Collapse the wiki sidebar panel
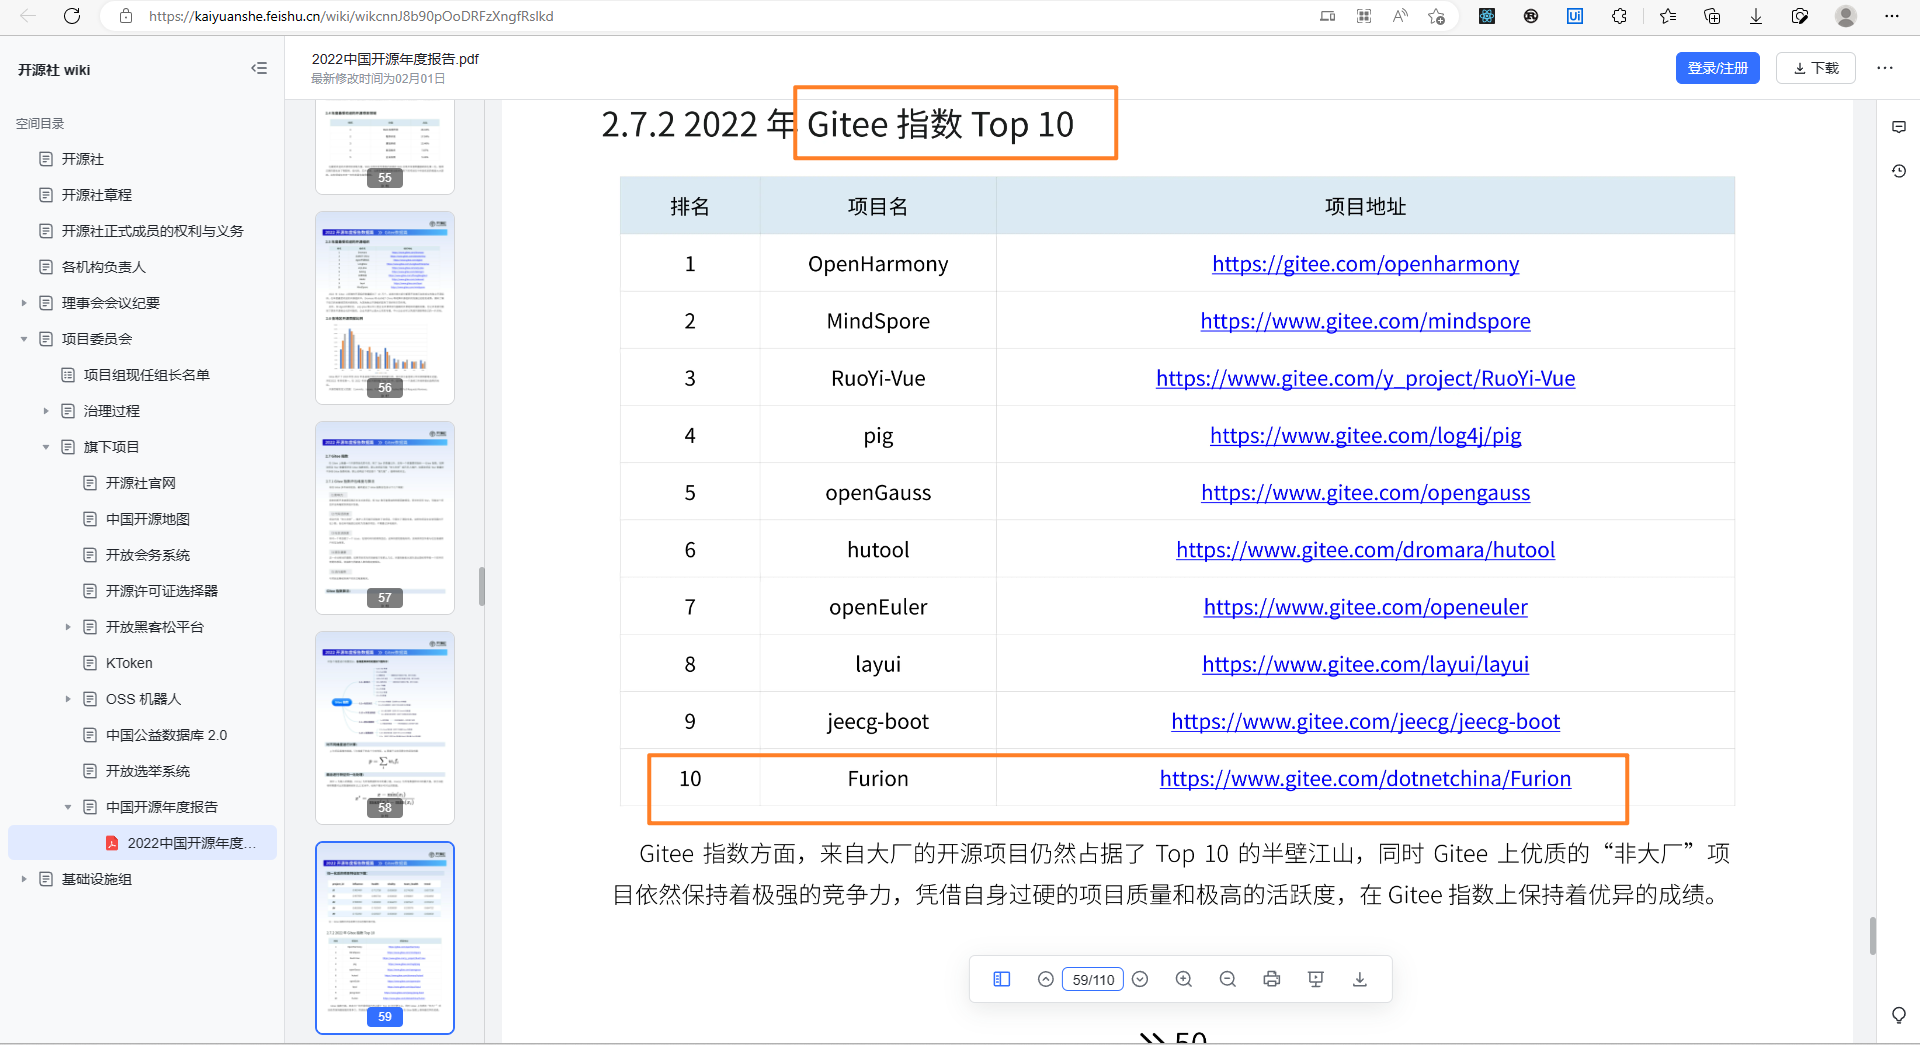 [259, 68]
